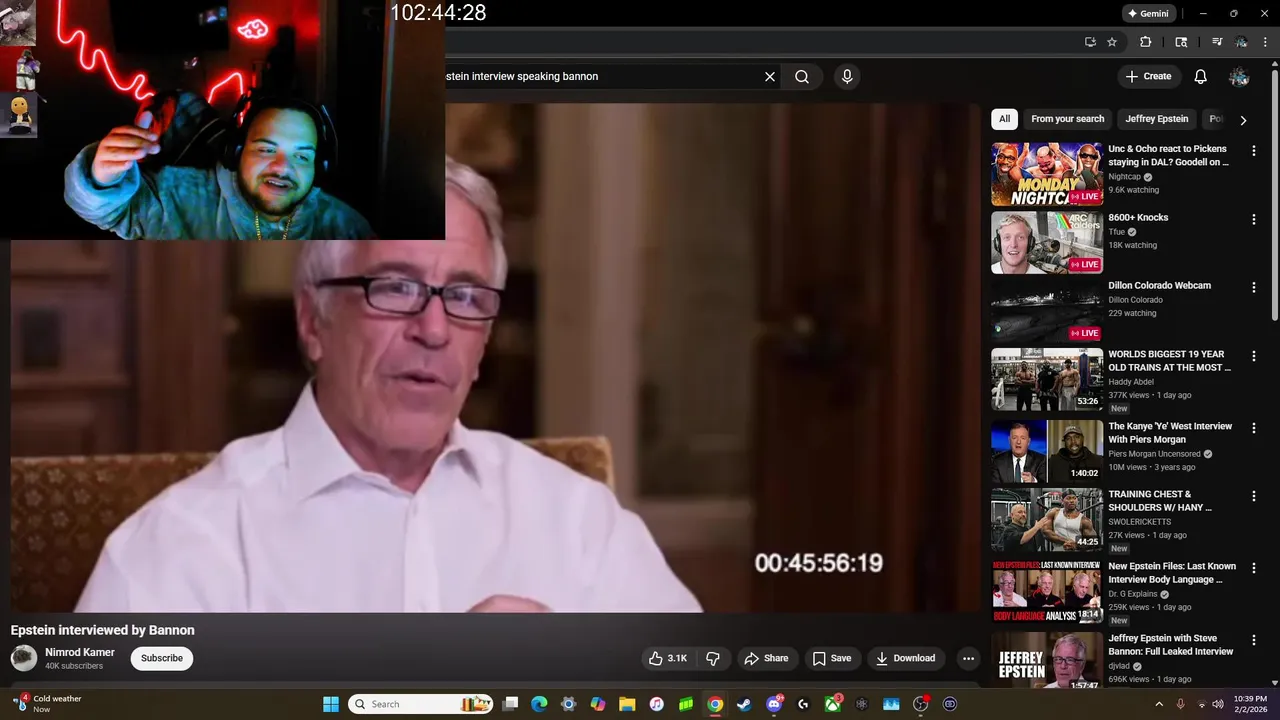1280x720 pixels.
Task: Click the Gemini button in Chrome title bar
Action: (1148, 14)
